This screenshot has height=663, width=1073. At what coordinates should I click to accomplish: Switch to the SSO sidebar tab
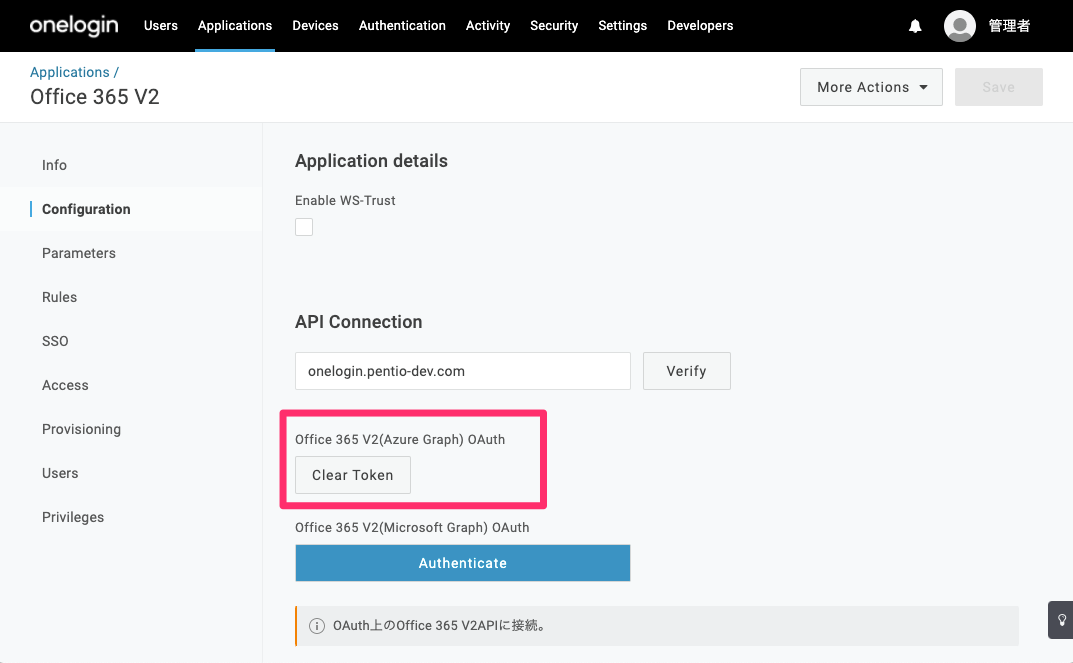coord(55,341)
